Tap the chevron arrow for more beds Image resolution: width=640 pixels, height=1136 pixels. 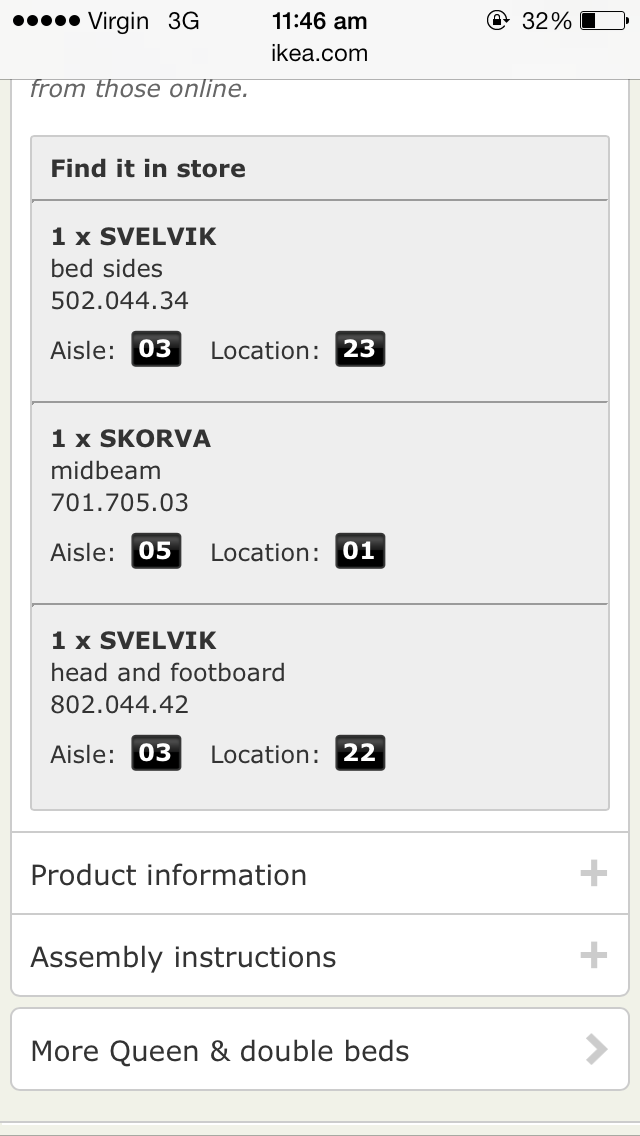(596, 1049)
